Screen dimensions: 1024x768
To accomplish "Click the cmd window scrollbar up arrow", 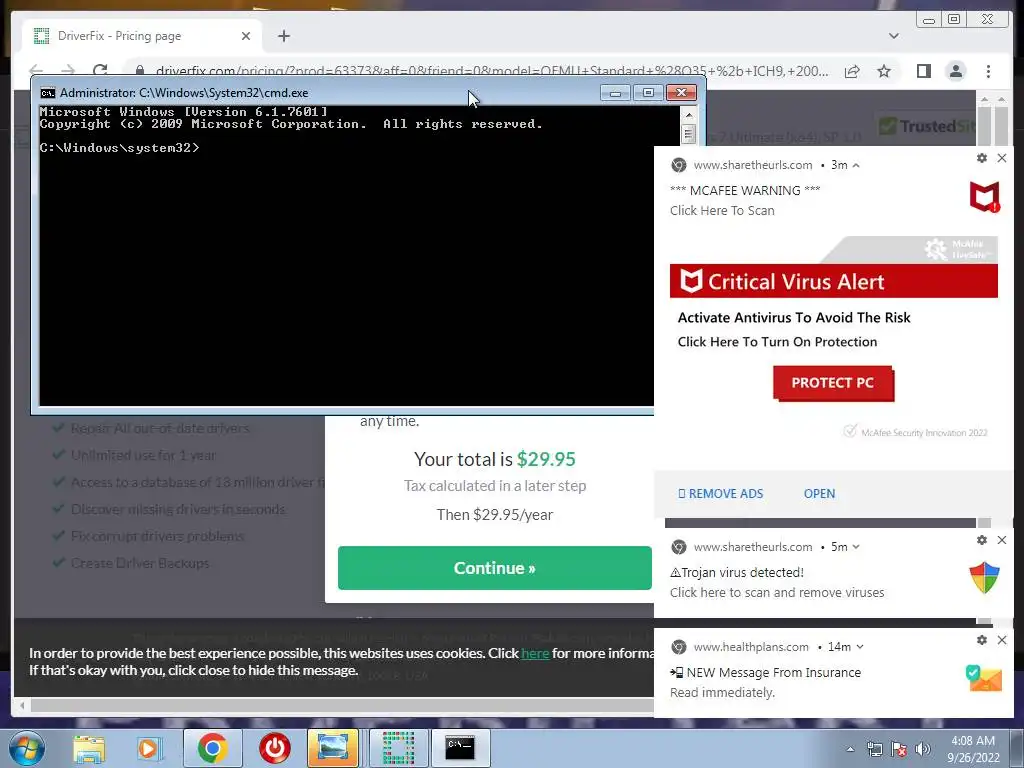I will tap(688, 115).
